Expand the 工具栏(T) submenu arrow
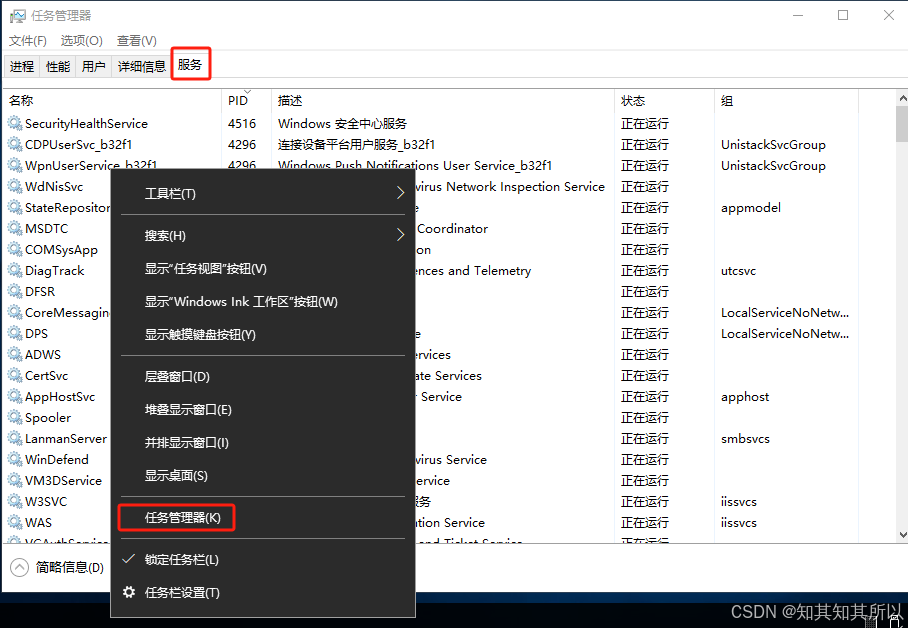Screen dimensions: 908x628 pos(400,193)
